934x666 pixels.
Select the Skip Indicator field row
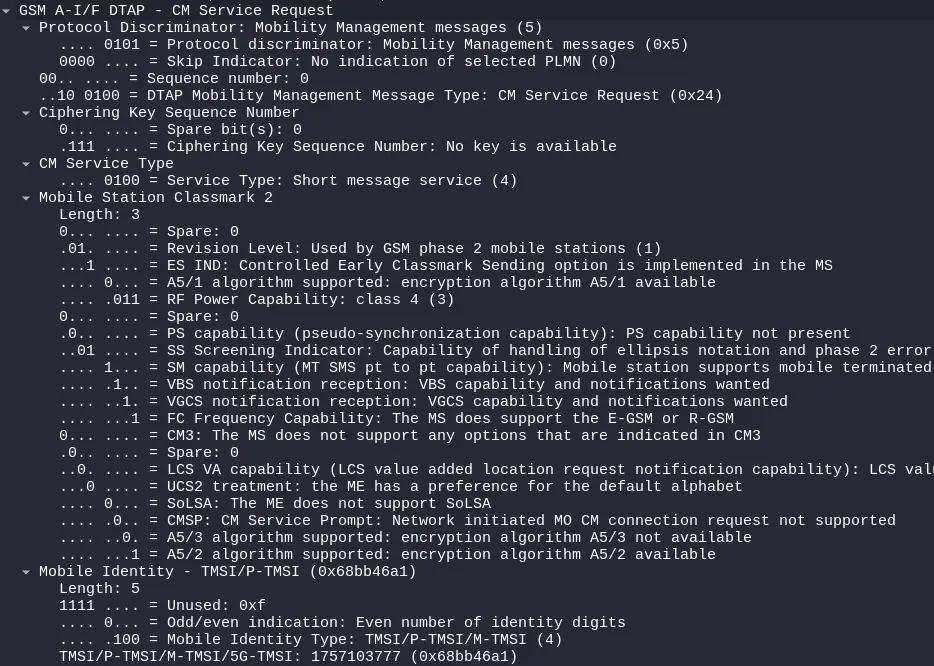337,62
